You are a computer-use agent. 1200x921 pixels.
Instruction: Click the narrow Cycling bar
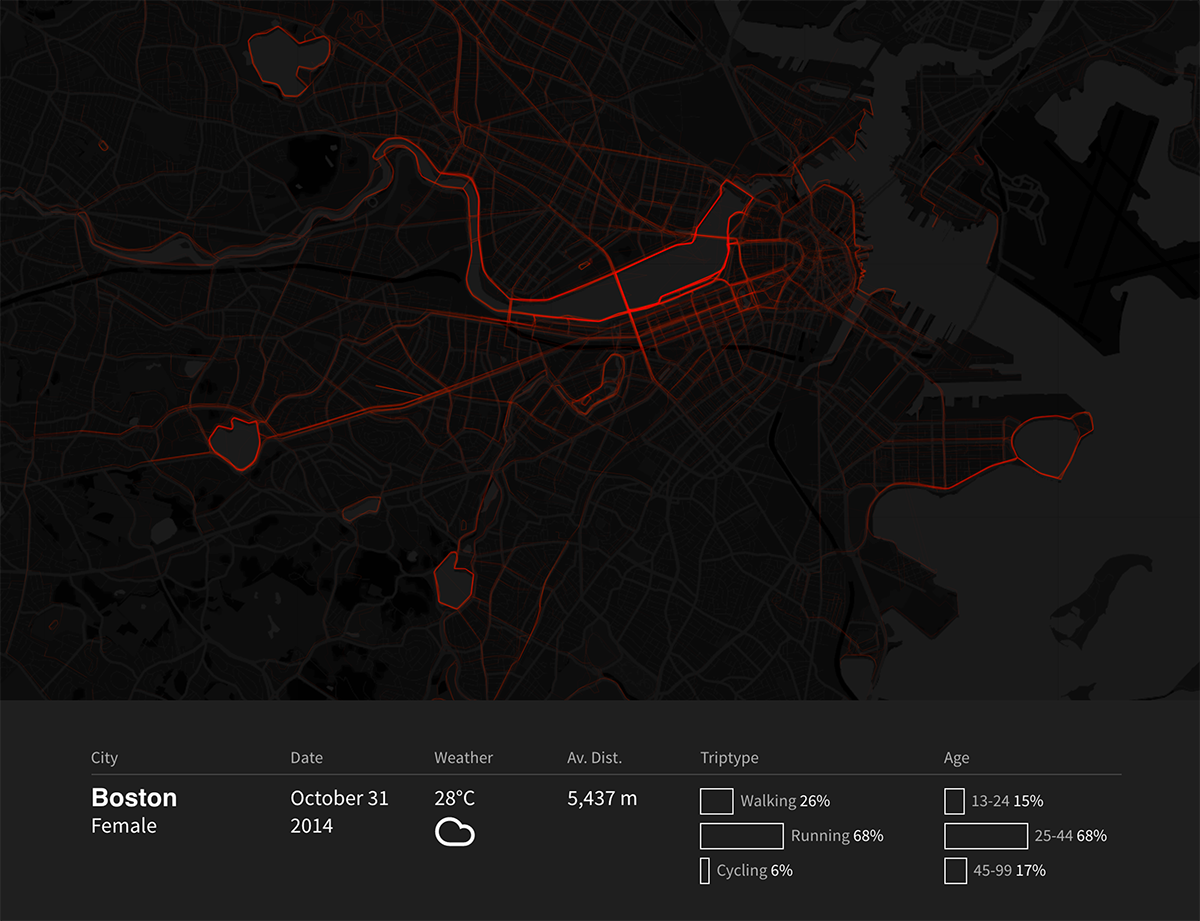click(x=704, y=870)
